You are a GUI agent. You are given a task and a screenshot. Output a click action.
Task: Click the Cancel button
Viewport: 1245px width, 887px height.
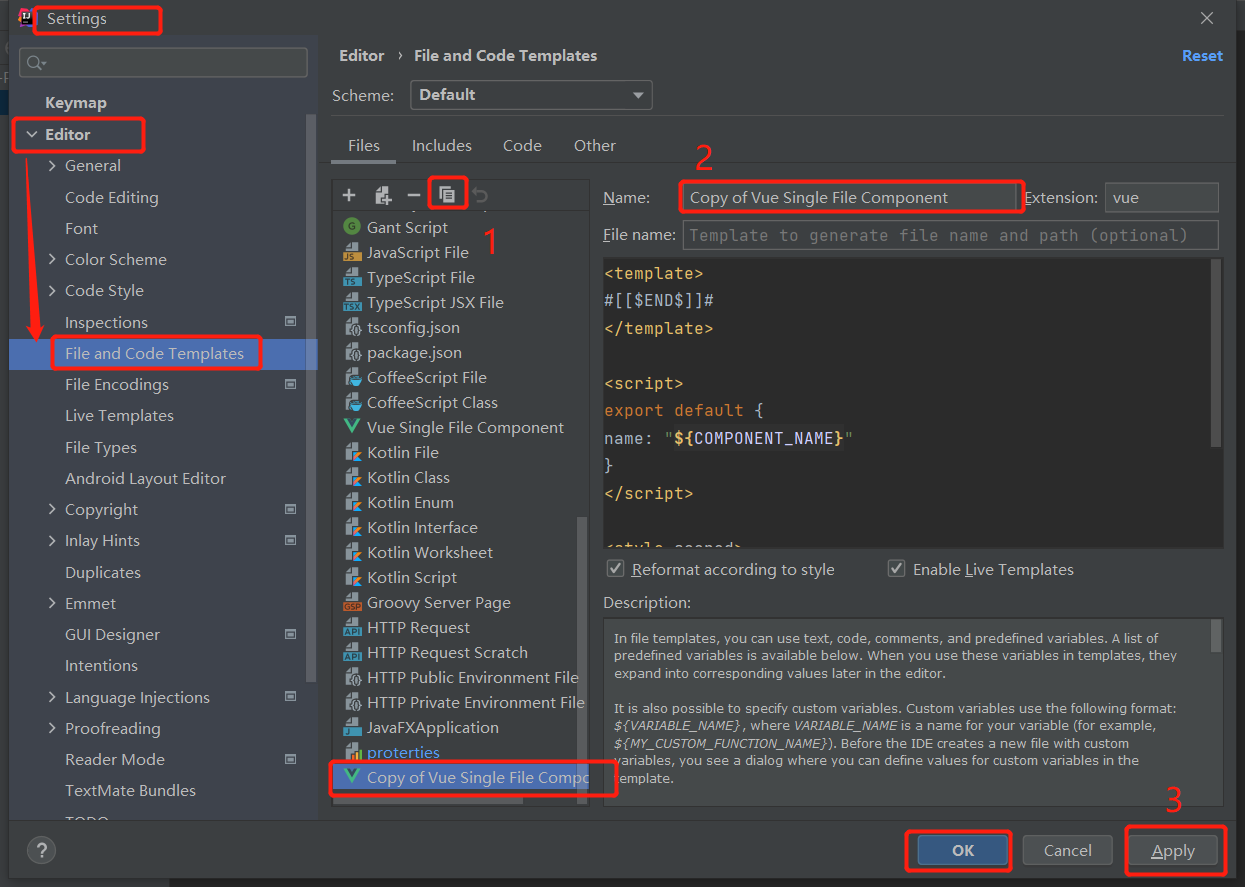(1068, 850)
